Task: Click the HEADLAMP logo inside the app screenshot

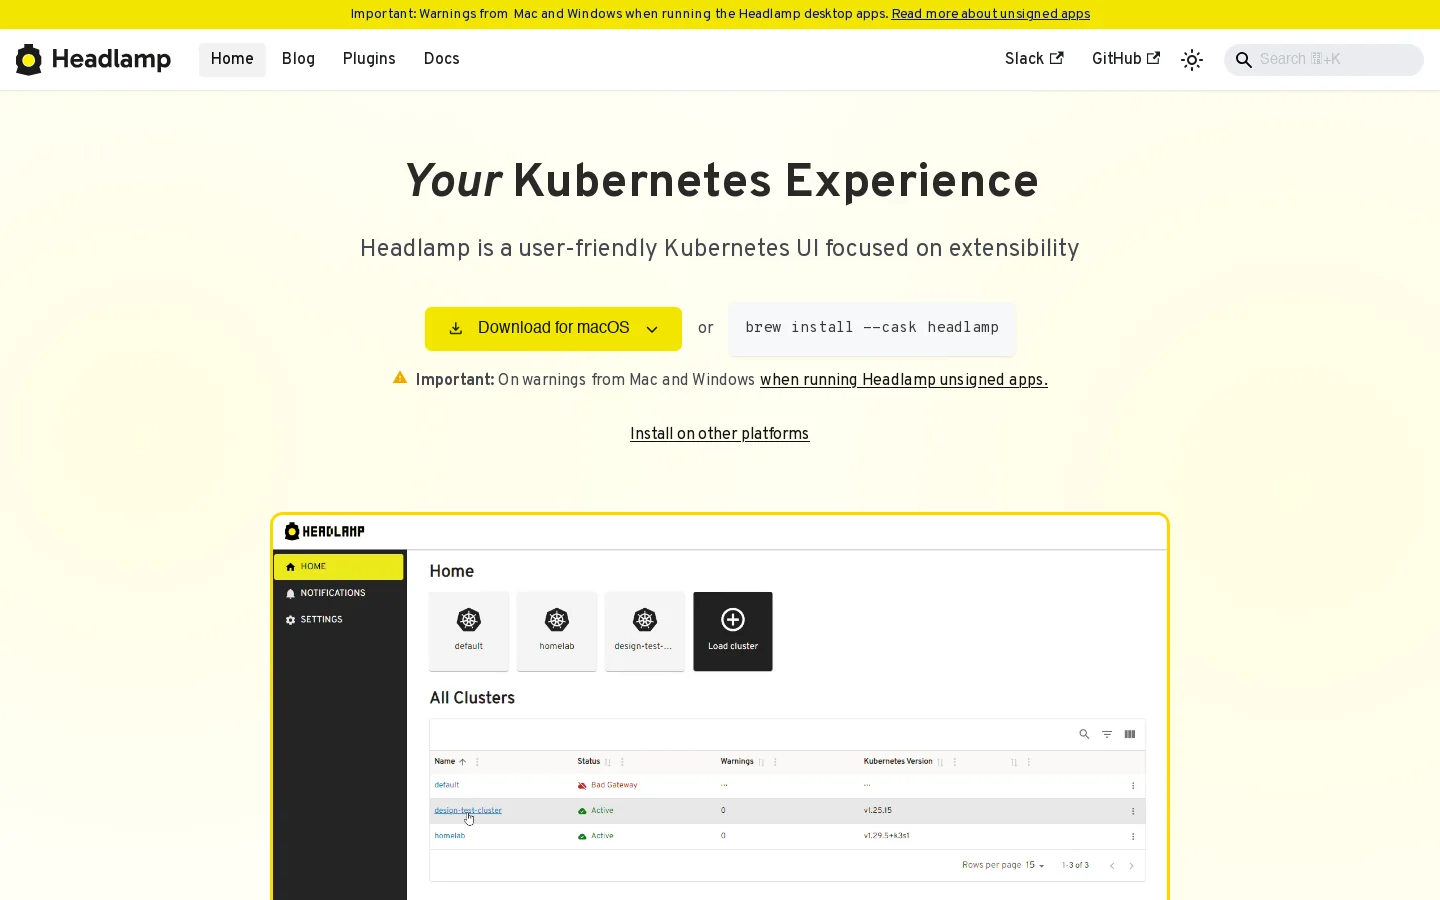Action: click(x=325, y=531)
